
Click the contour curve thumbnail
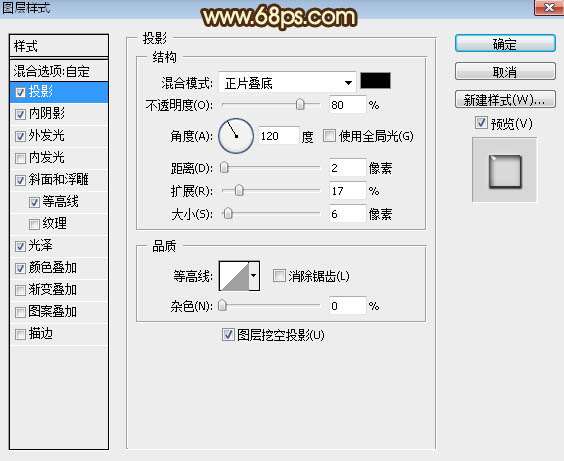click(x=234, y=276)
